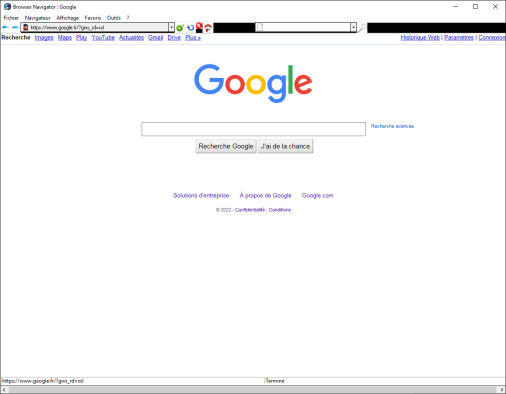Click inside the address bar URL field

click(x=99, y=27)
